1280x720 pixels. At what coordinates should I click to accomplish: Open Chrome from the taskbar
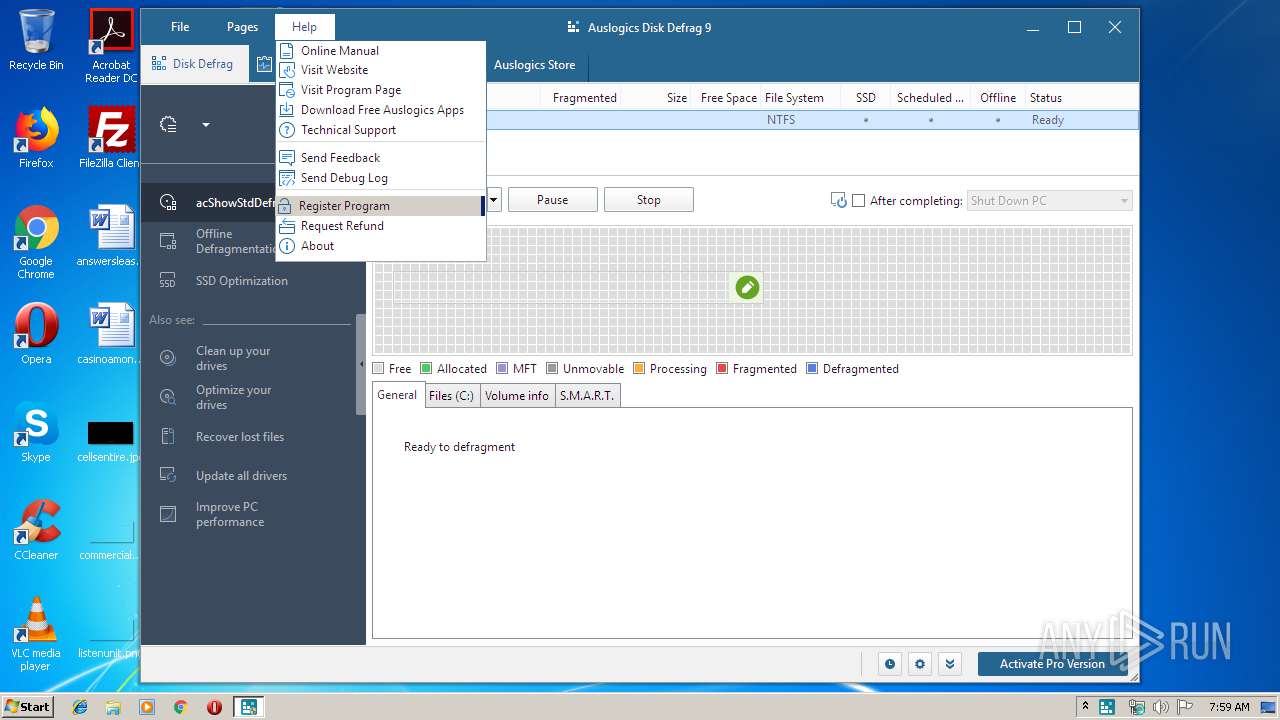[x=180, y=707]
